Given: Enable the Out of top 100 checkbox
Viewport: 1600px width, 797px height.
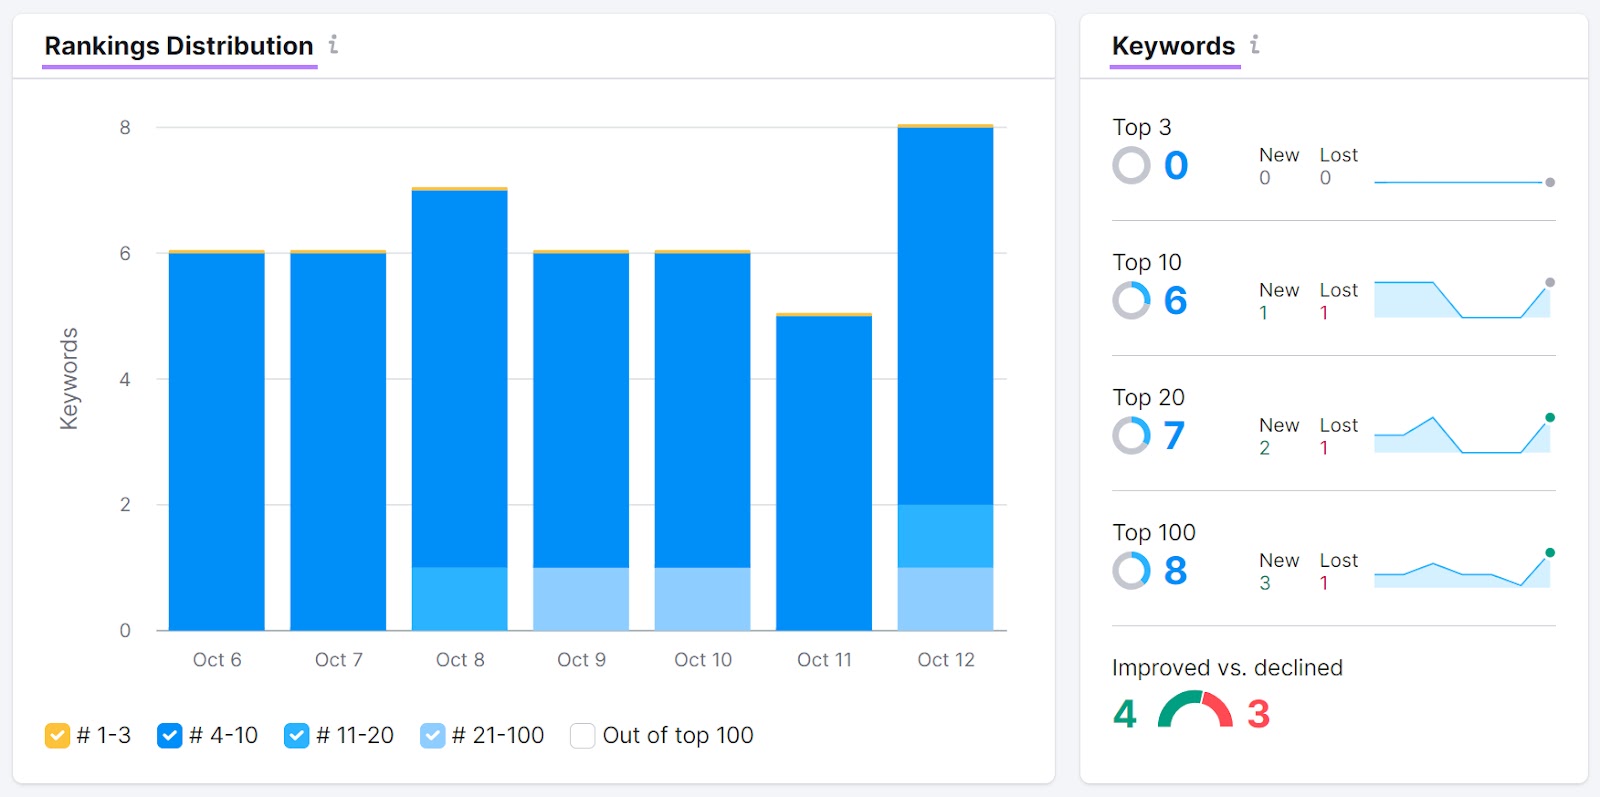Looking at the screenshot, I should coord(582,735).
